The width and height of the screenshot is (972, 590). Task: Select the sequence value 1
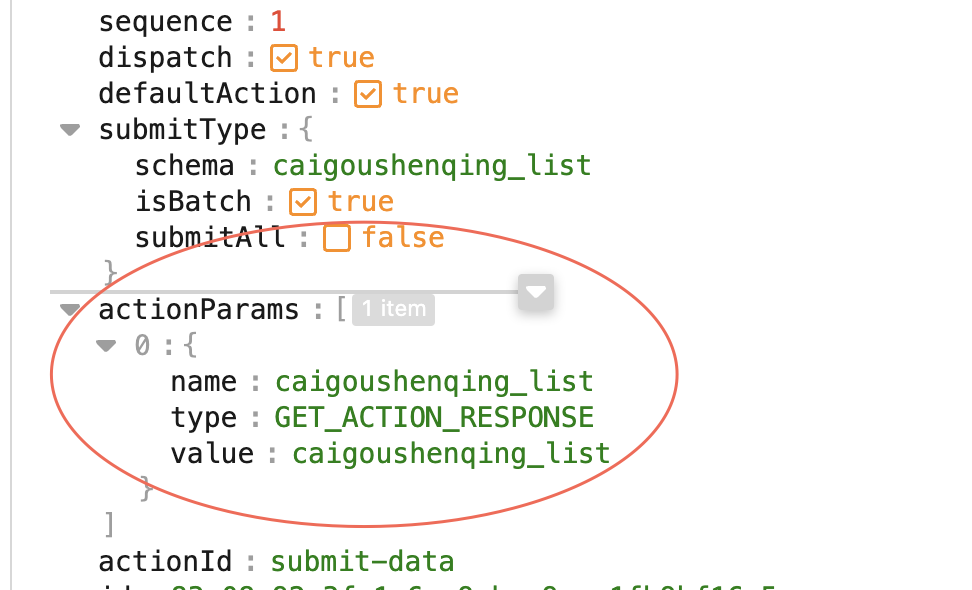click(x=278, y=22)
